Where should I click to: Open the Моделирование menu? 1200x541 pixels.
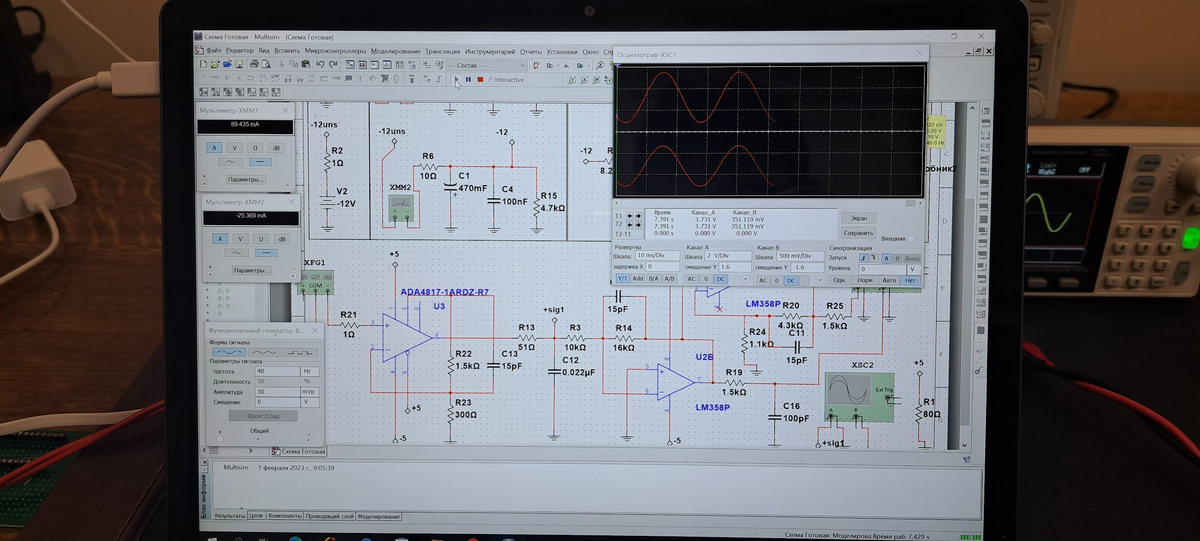point(395,51)
